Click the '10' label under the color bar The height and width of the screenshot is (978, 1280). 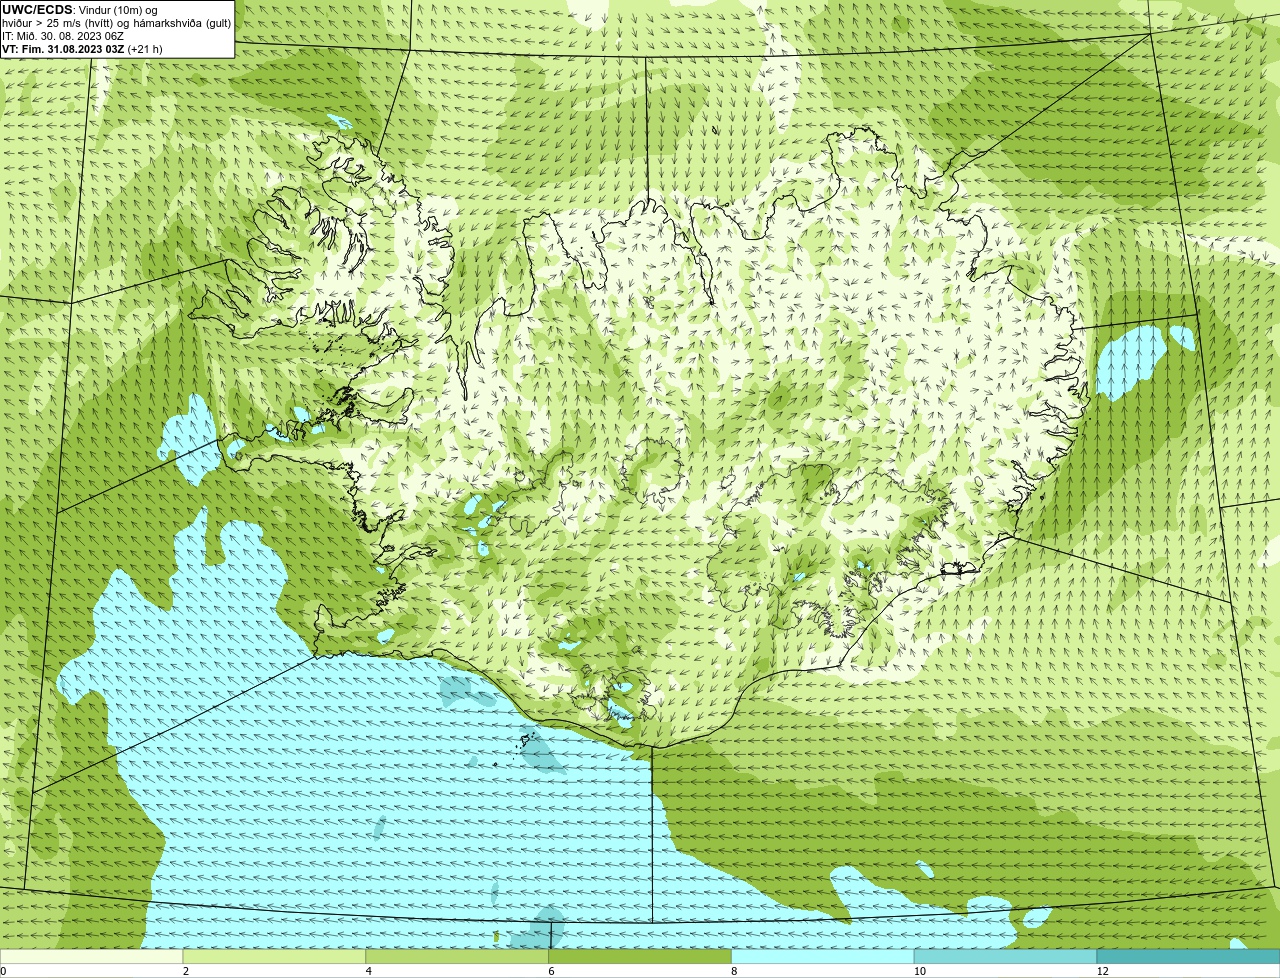[x=919, y=971]
